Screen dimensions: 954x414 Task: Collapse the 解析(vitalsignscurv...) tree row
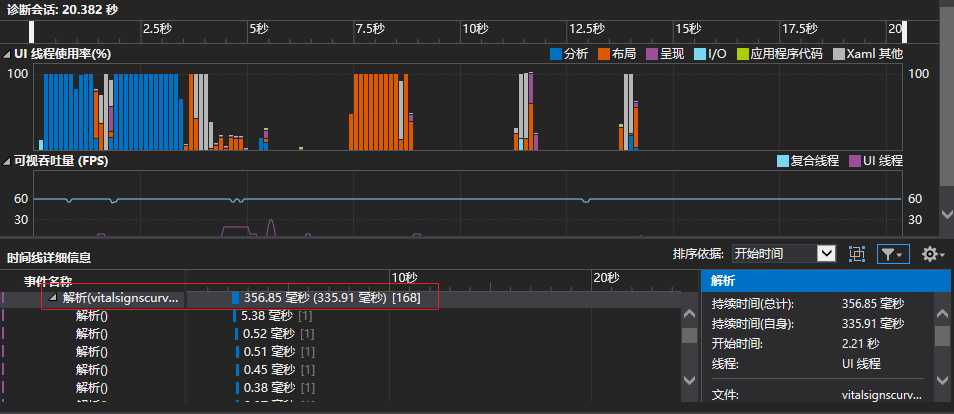coord(52,298)
